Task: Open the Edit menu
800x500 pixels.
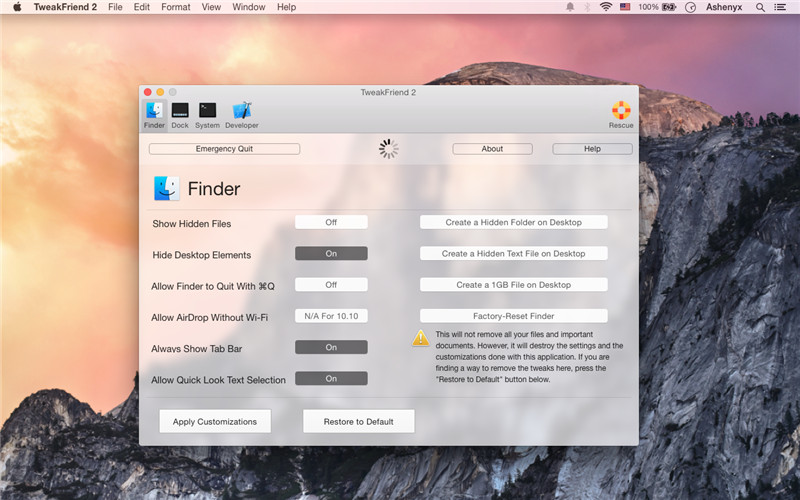Action: (141, 7)
